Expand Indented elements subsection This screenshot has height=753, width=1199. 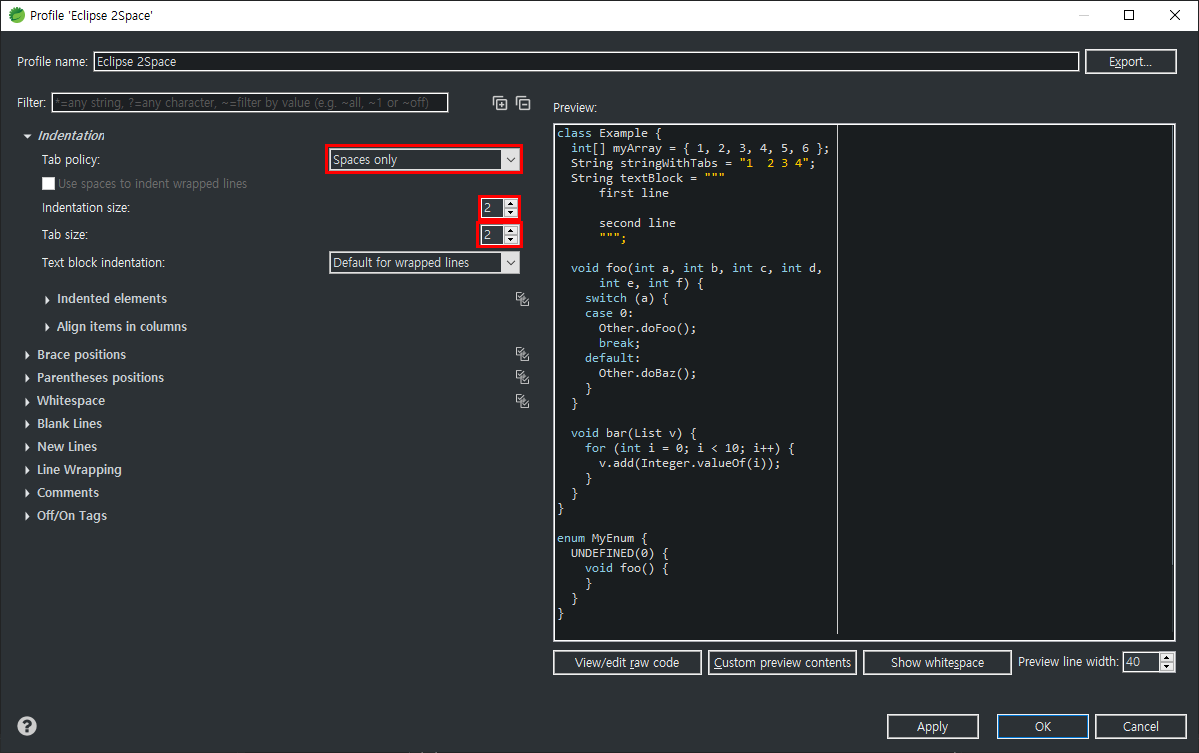[x=47, y=300]
